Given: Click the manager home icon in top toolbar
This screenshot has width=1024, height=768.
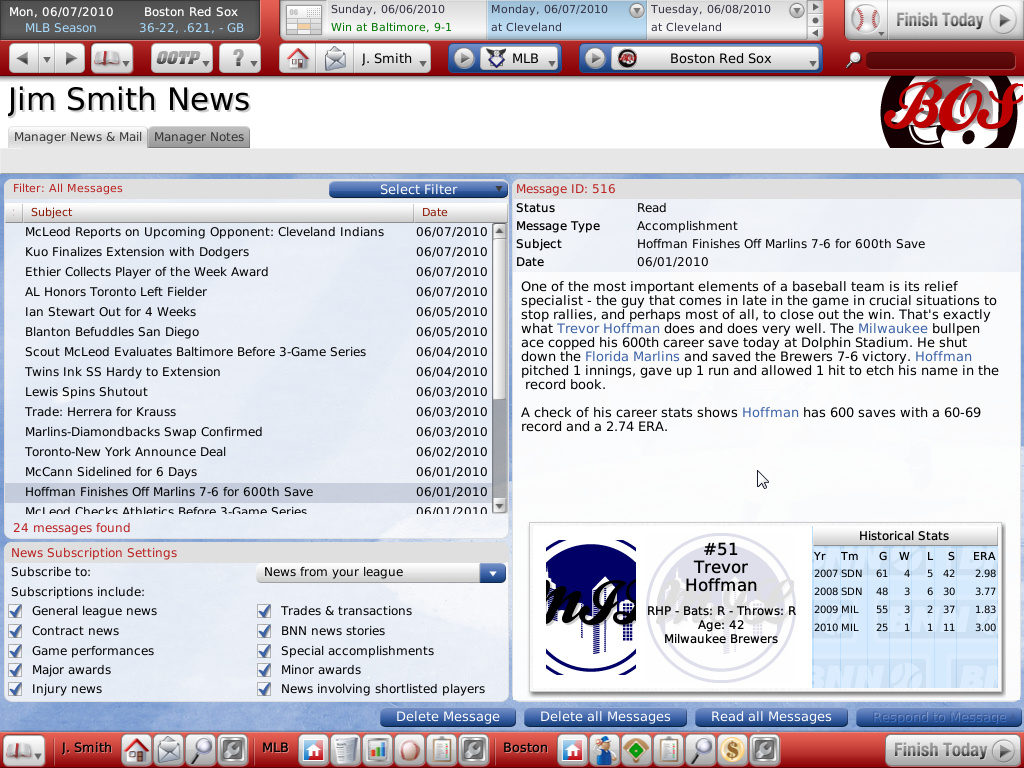Looking at the screenshot, I should (x=296, y=59).
